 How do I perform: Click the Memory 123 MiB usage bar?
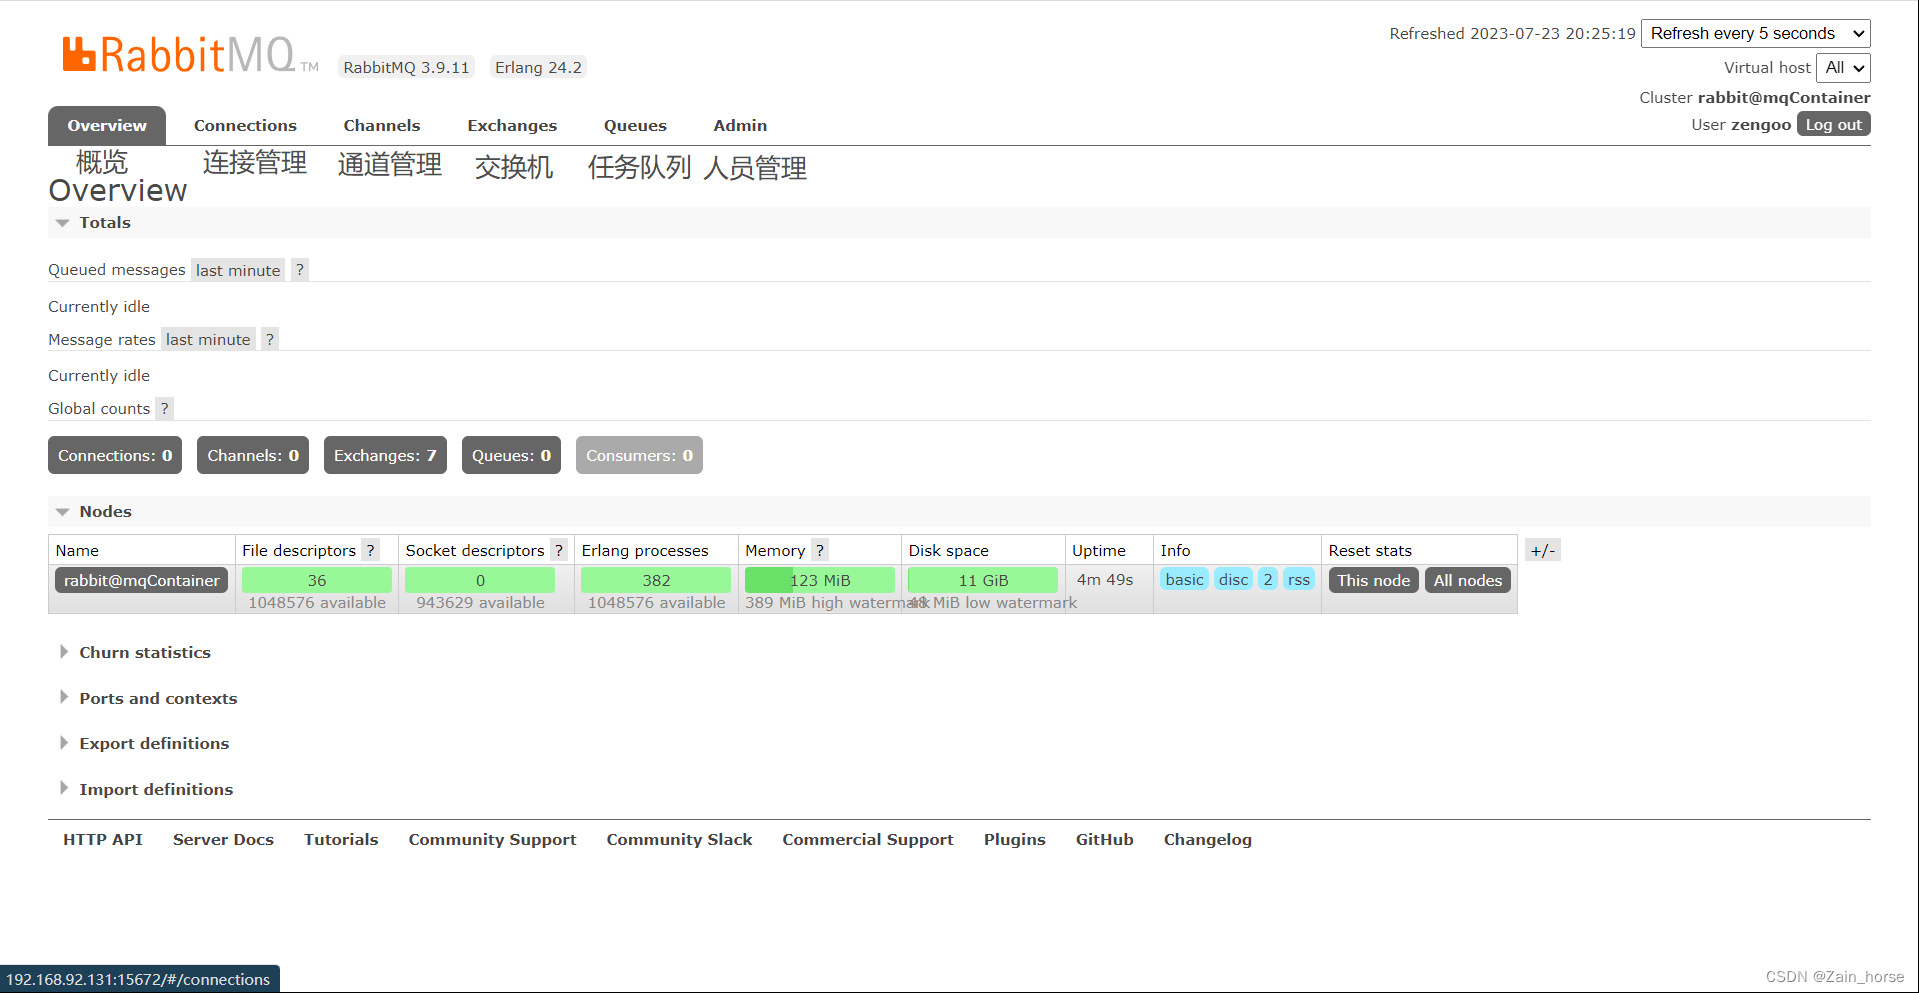(820, 580)
